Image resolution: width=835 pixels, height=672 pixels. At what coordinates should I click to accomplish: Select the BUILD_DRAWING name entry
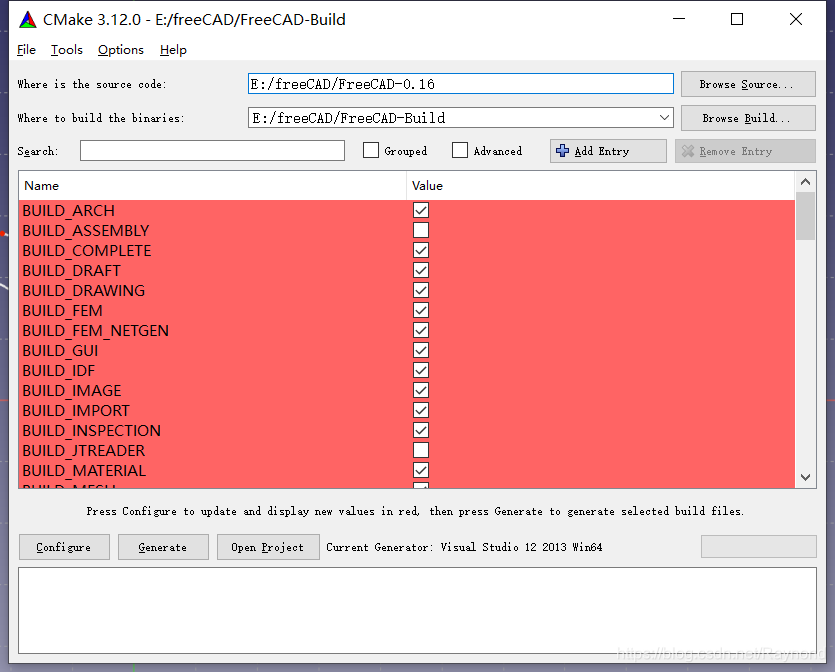pos(84,291)
